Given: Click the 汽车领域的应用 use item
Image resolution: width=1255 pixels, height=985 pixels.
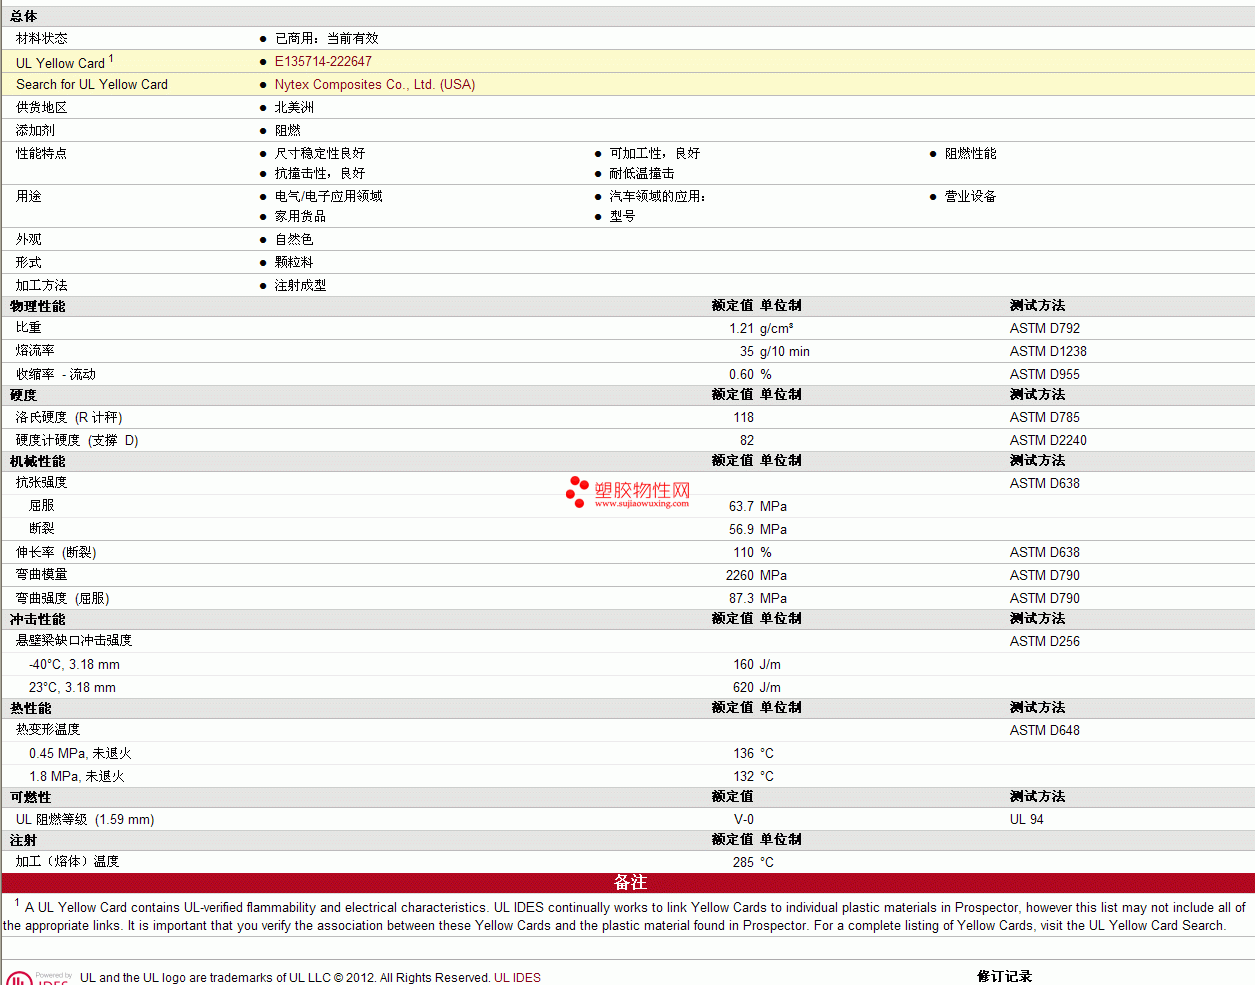Looking at the screenshot, I should tap(658, 196).
